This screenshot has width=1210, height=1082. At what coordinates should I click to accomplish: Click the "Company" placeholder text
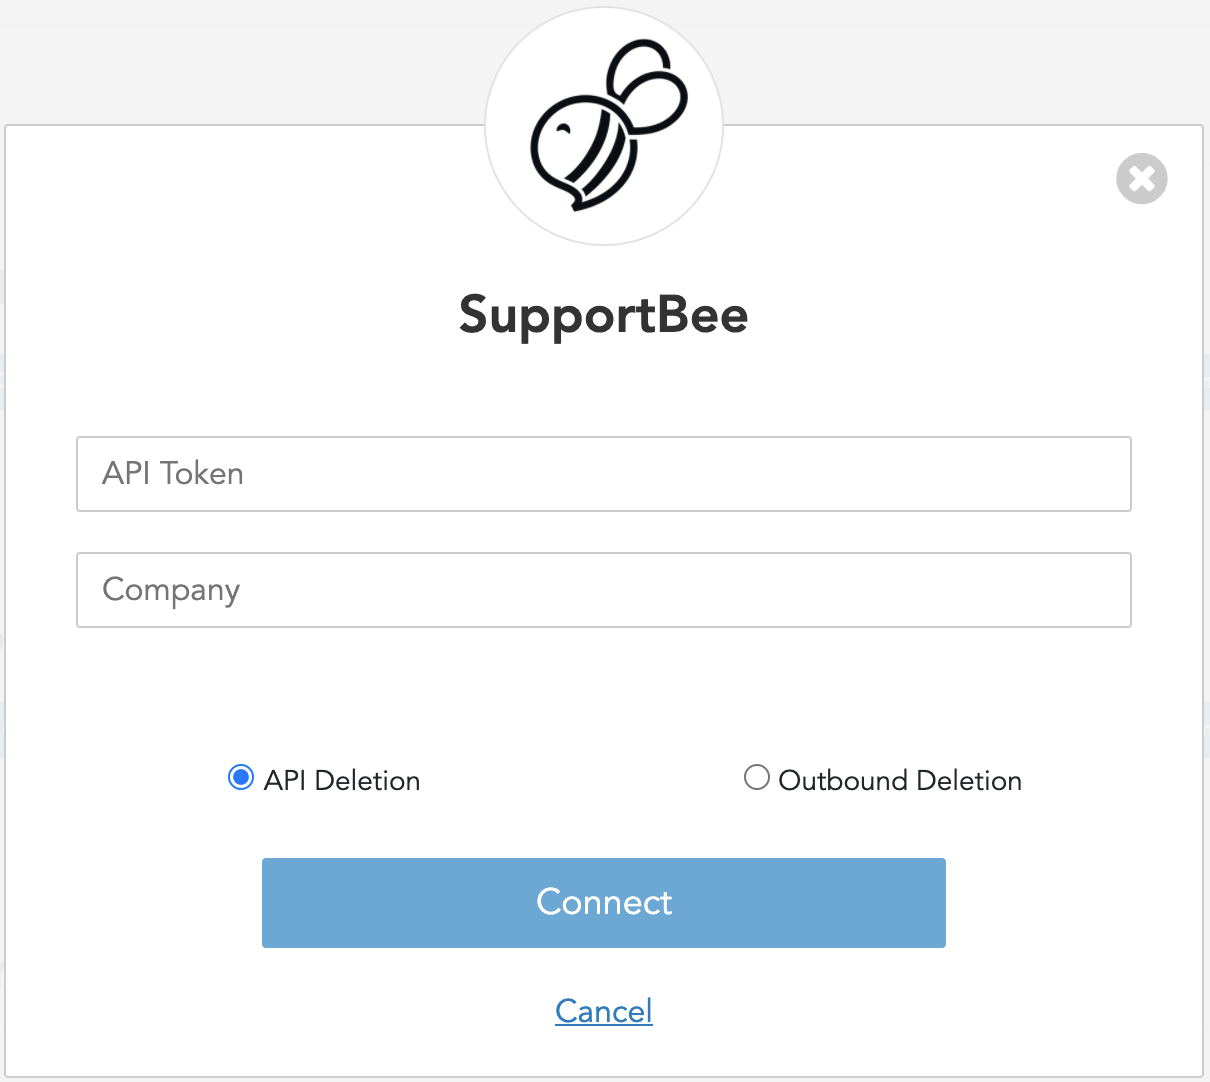point(171,590)
